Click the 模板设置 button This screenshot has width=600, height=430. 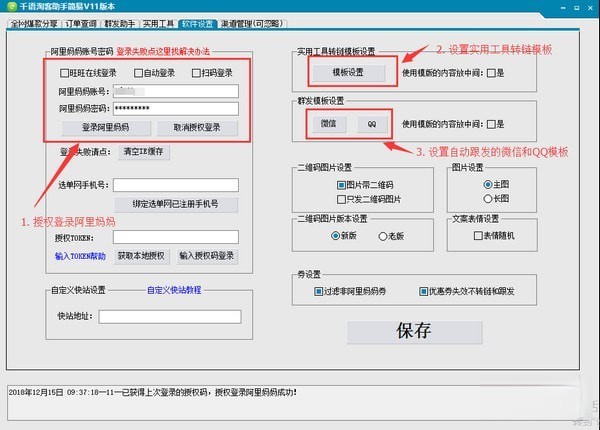[346, 73]
